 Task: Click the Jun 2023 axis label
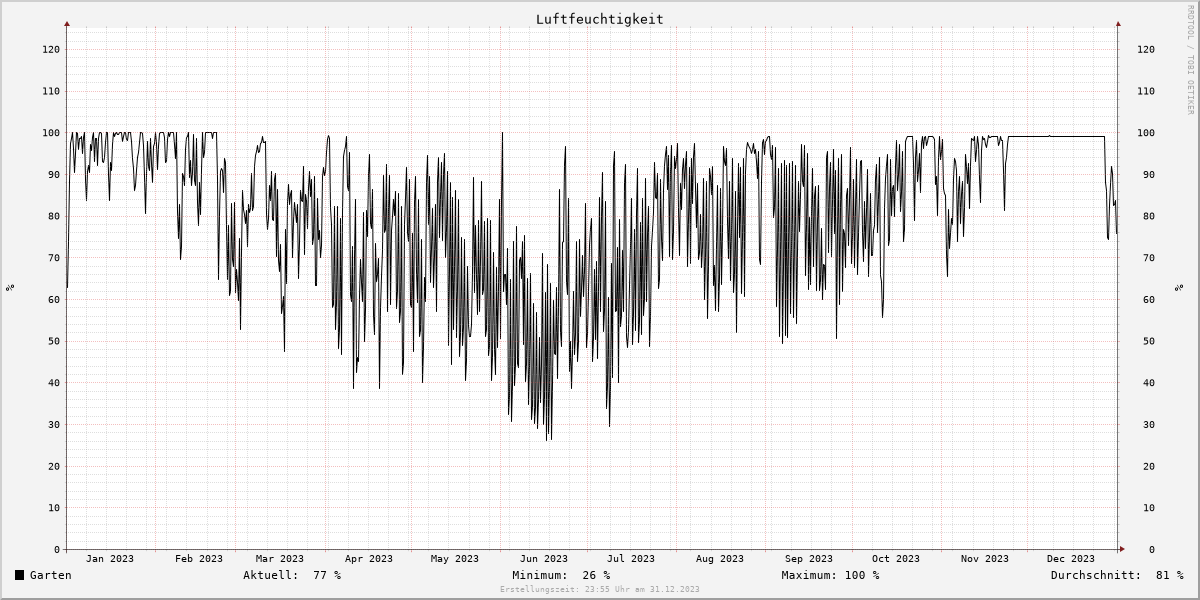point(544,559)
